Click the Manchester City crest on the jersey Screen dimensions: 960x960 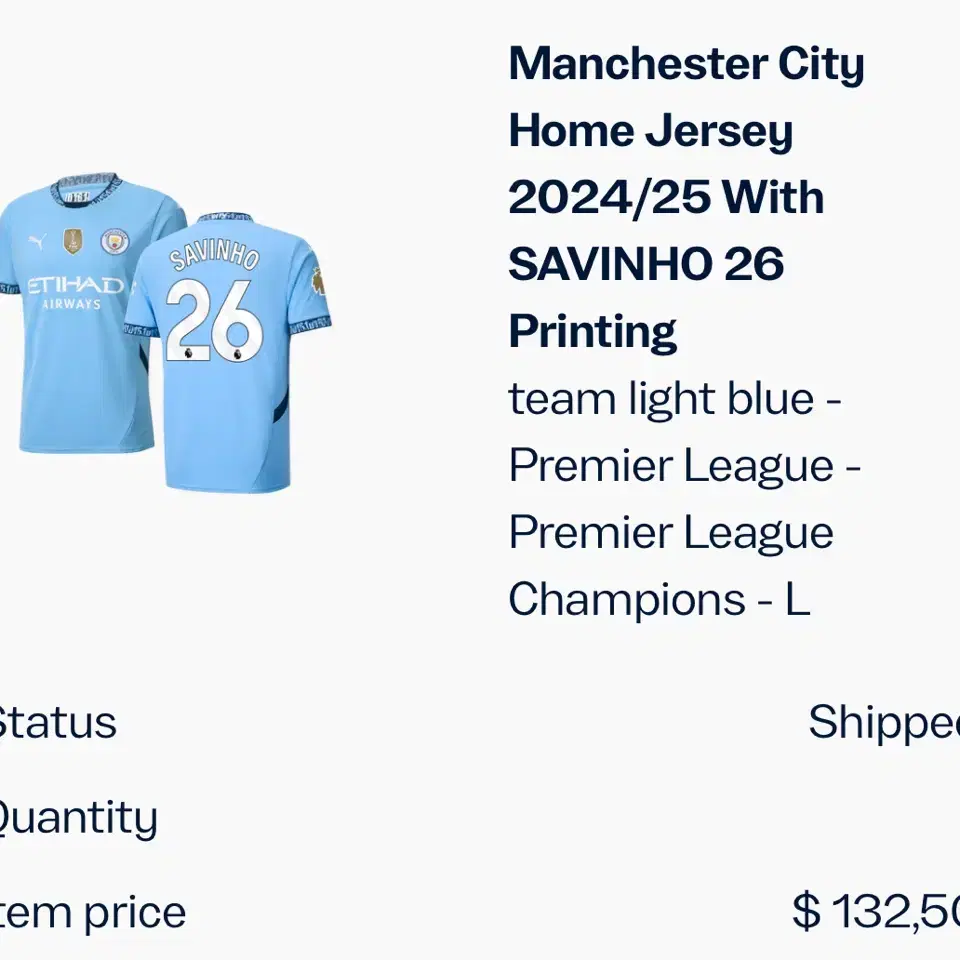[114, 242]
